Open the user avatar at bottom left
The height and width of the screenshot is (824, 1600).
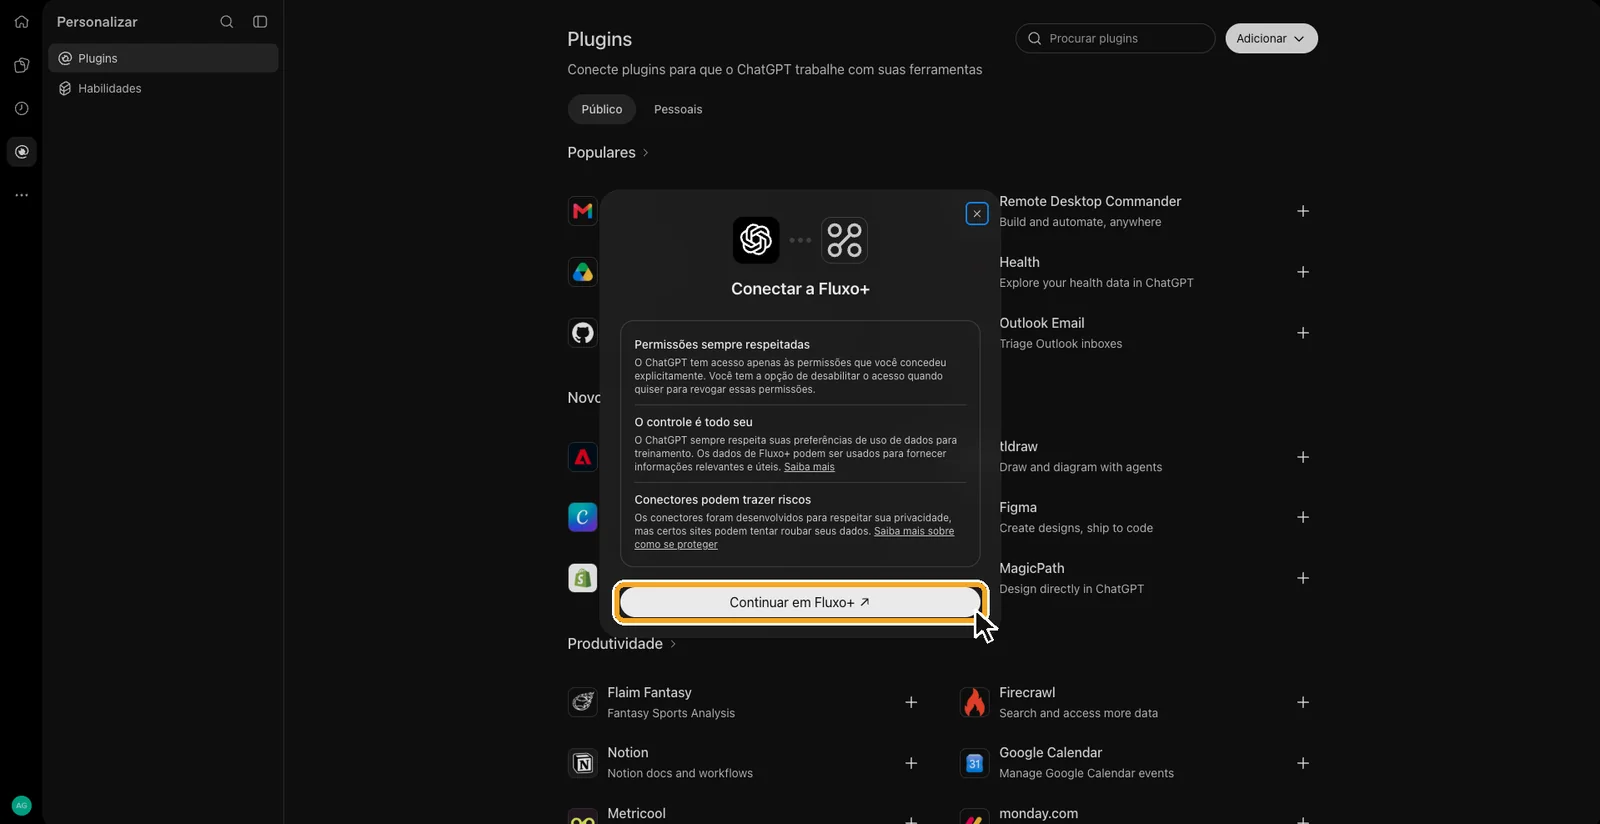[21, 805]
